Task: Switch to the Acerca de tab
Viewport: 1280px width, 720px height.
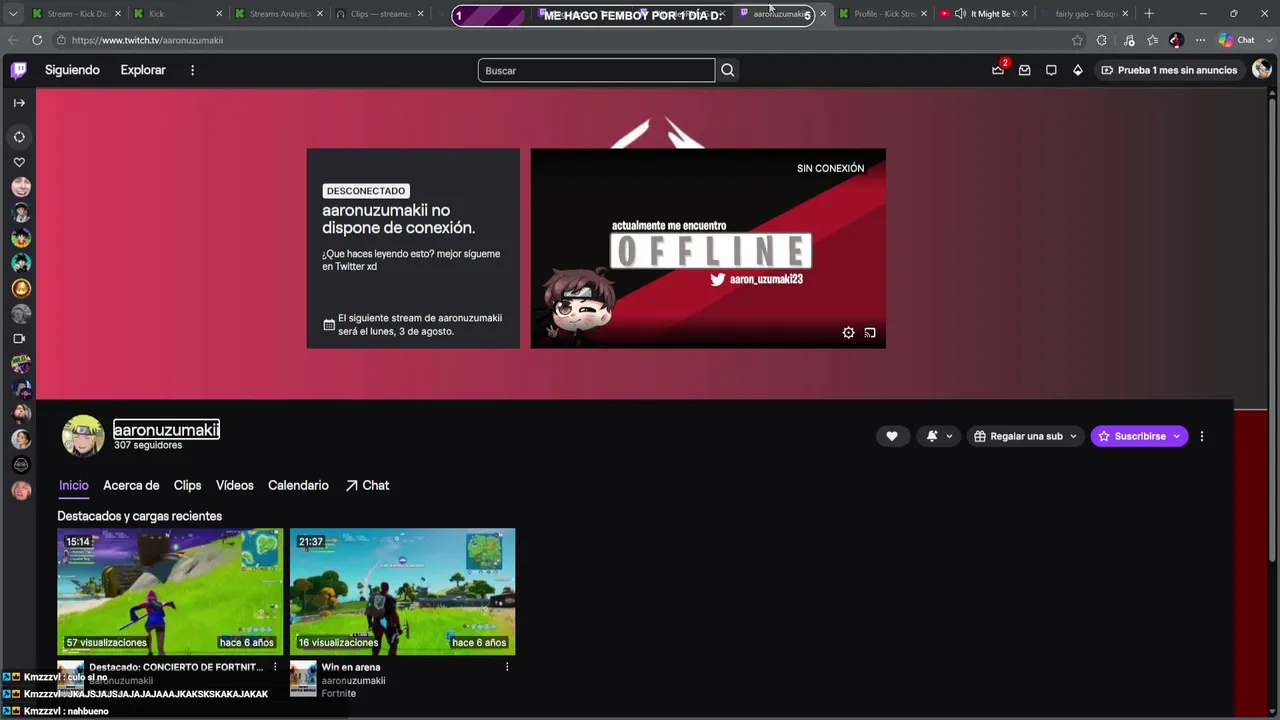Action: pos(131,485)
